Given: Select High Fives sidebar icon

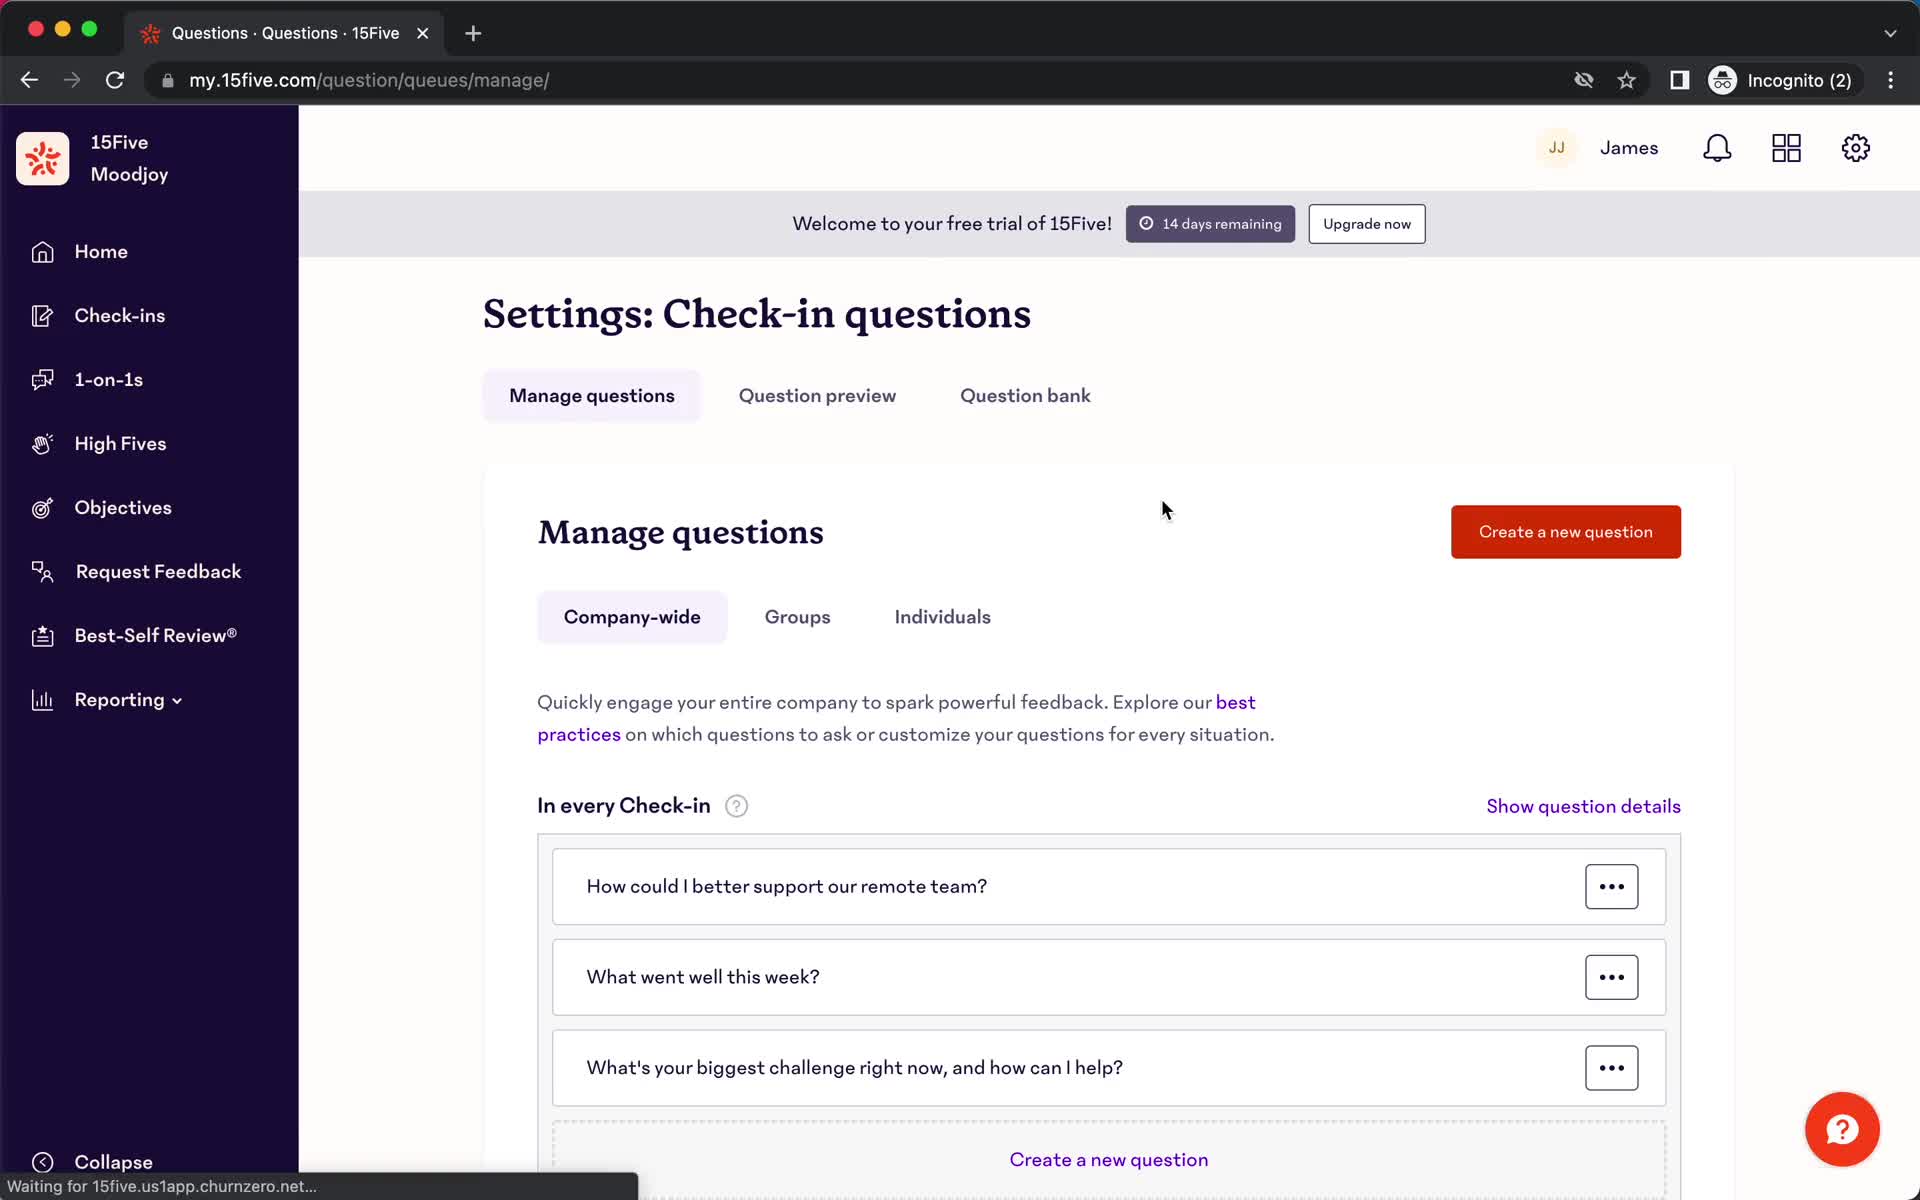Looking at the screenshot, I should [41, 442].
